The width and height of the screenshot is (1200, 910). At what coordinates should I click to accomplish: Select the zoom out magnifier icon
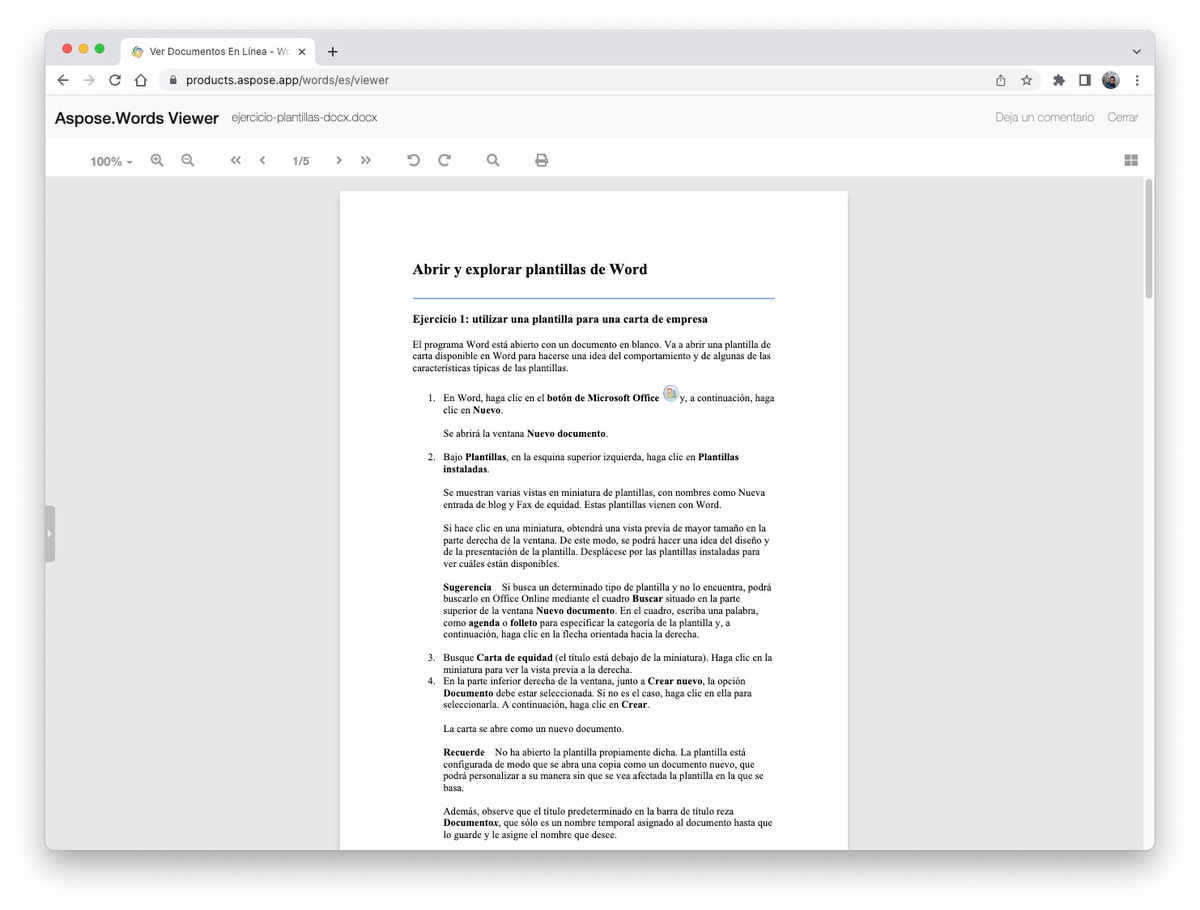pyautogui.click(x=188, y=160)
